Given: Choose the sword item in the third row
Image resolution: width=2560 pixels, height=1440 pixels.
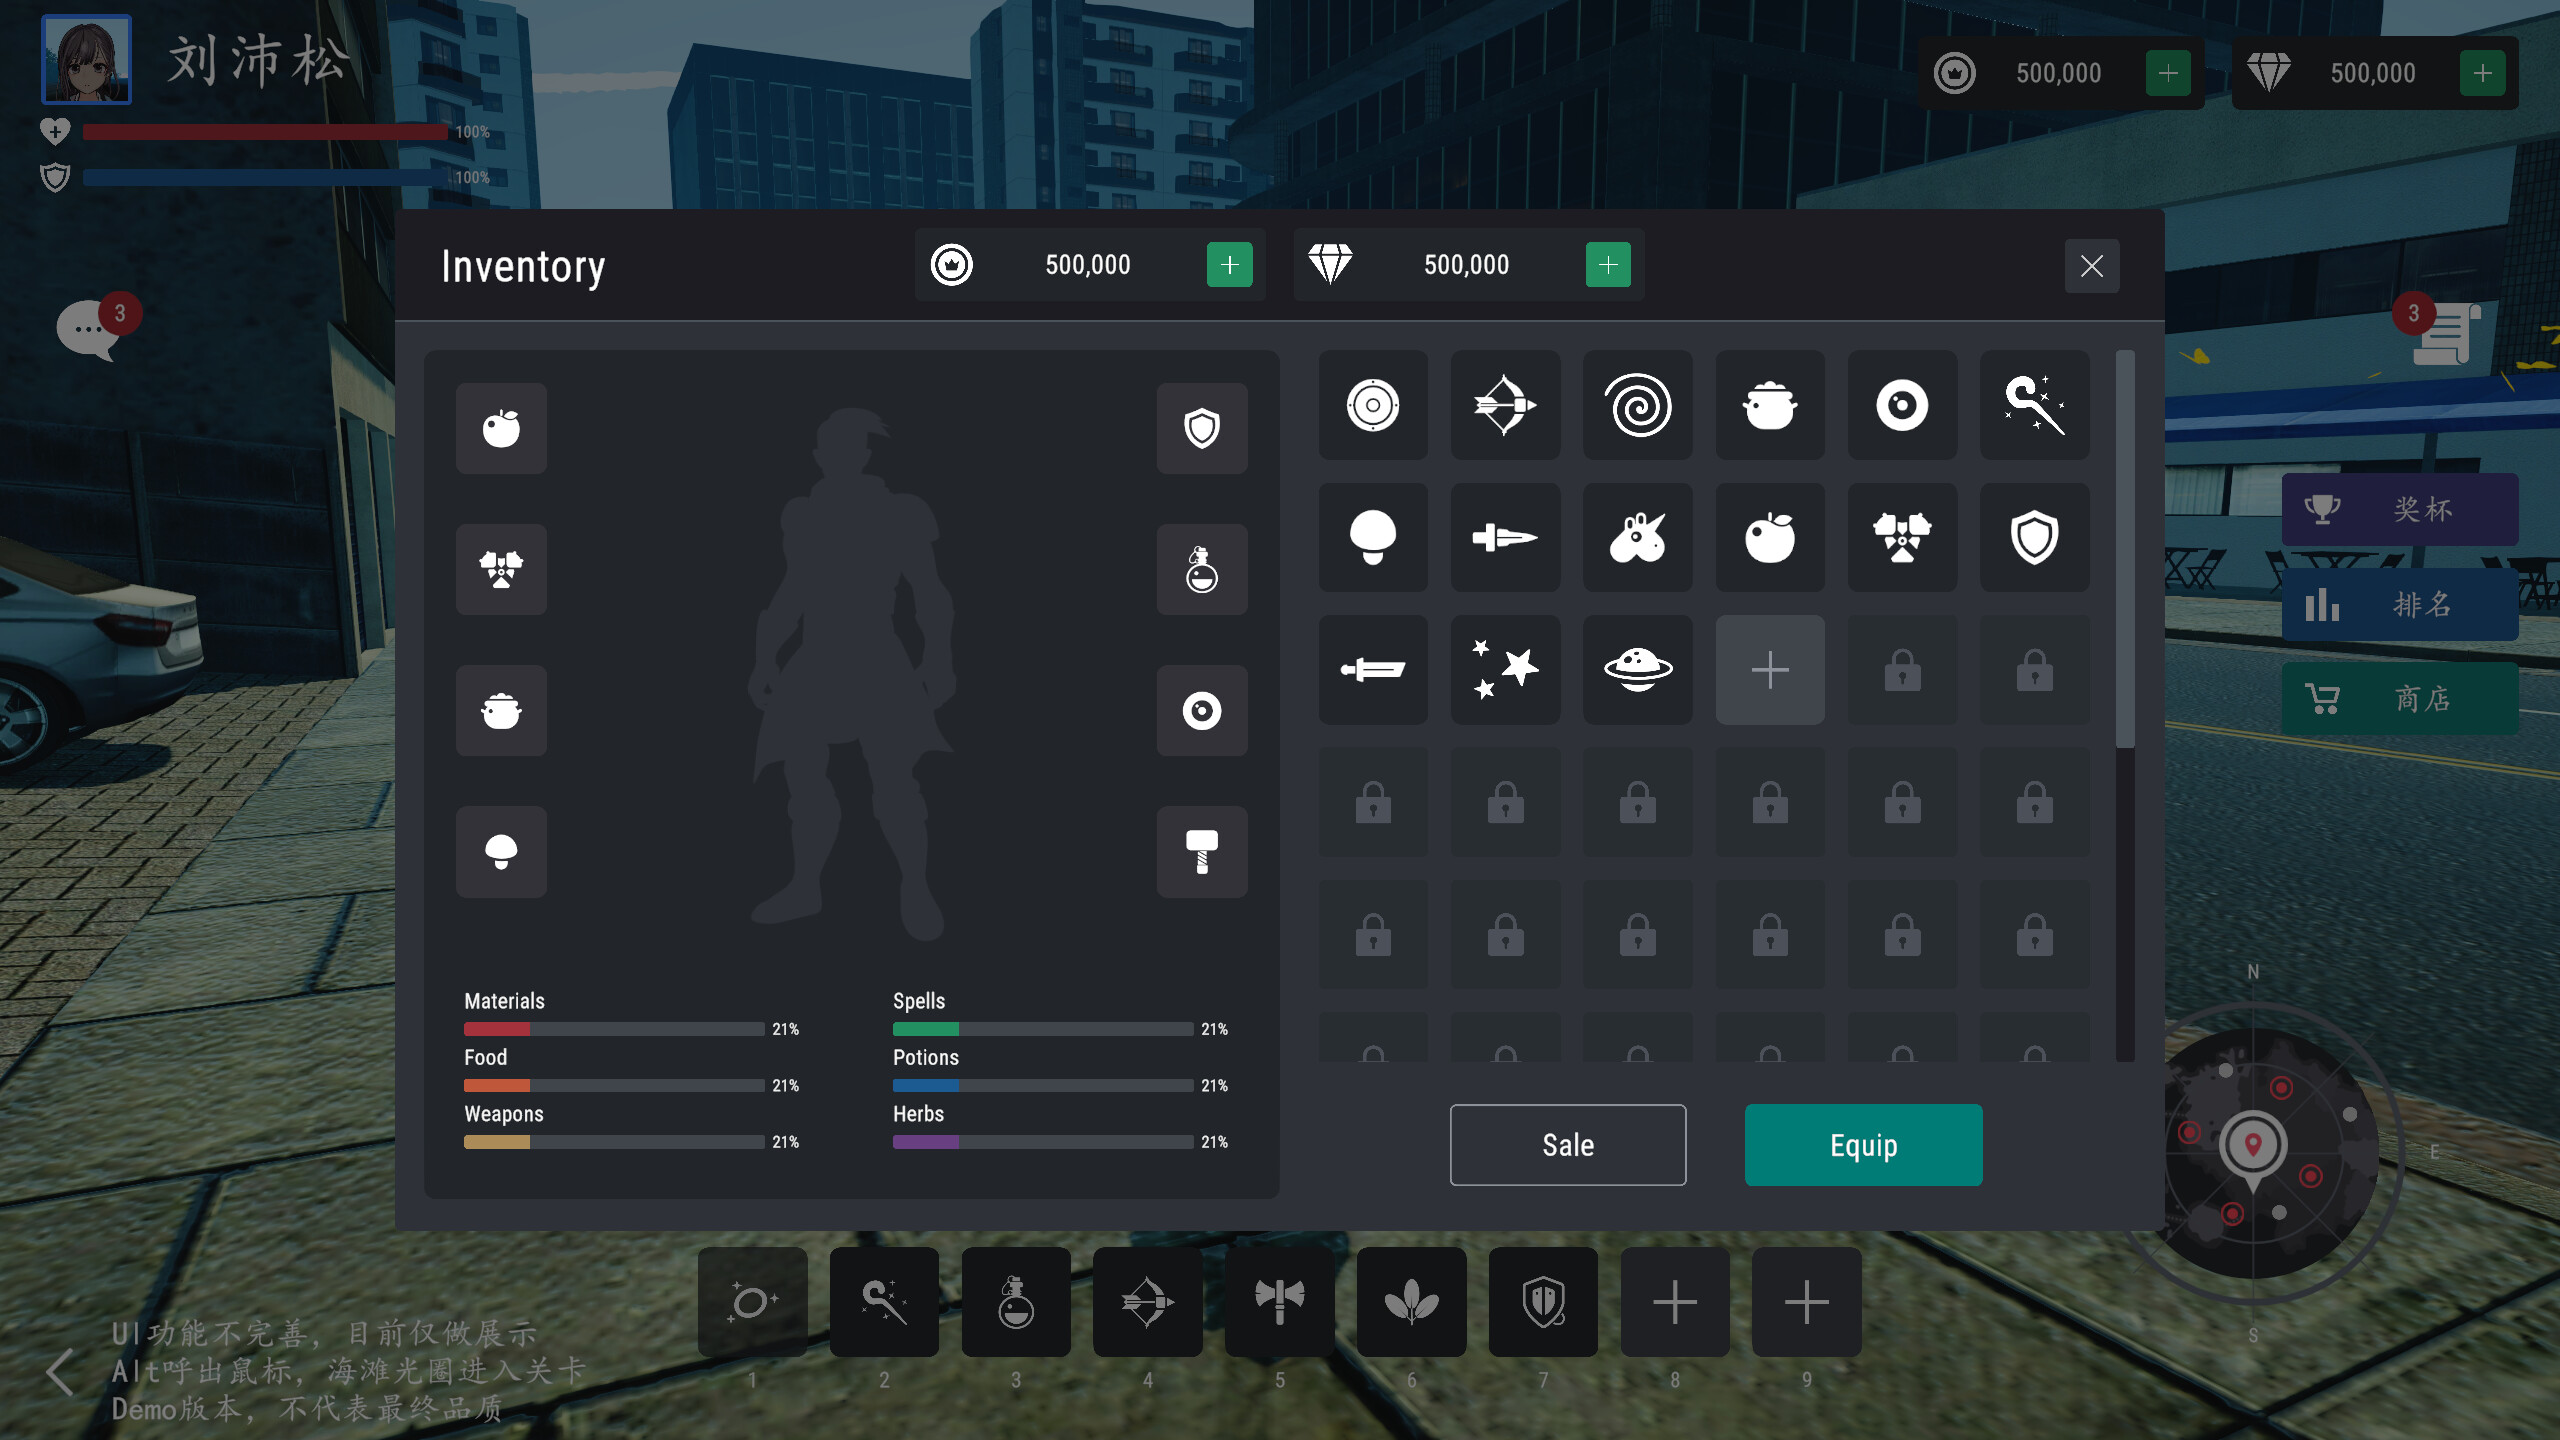Looking at the screenshot, I should point(1373,670).
